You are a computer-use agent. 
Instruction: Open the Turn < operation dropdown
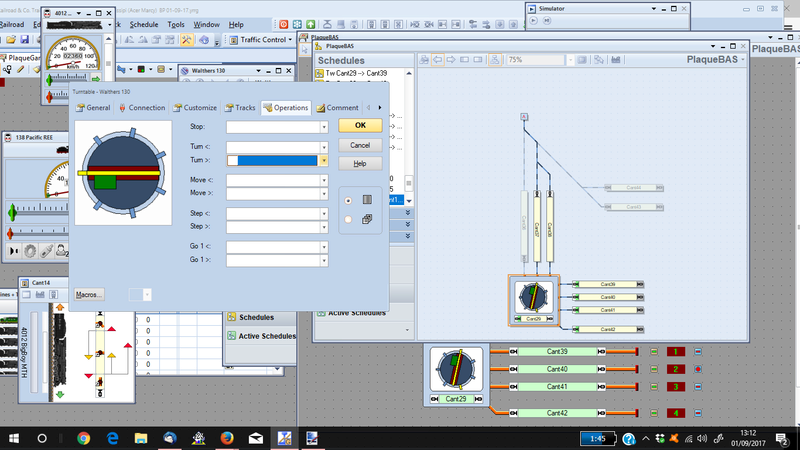(323, 147)
